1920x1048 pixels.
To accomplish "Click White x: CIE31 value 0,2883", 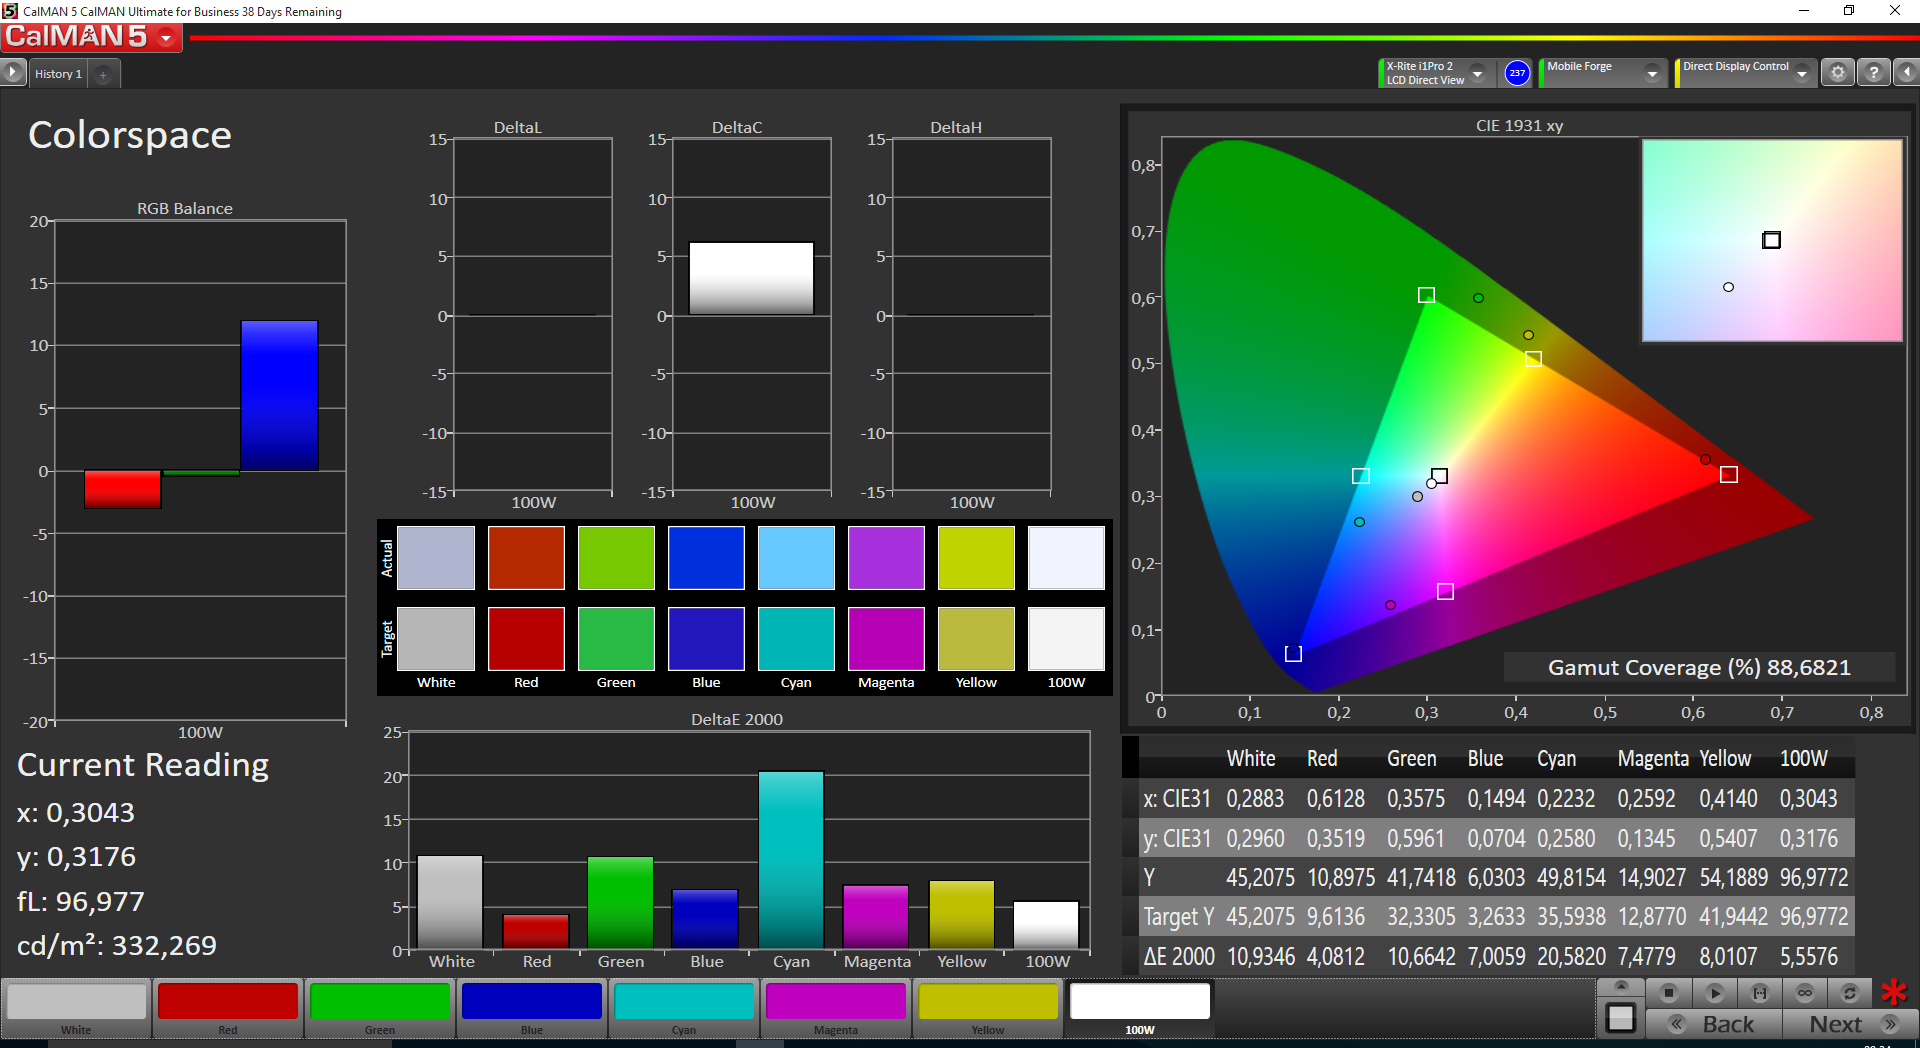I will pos(1255,798).
